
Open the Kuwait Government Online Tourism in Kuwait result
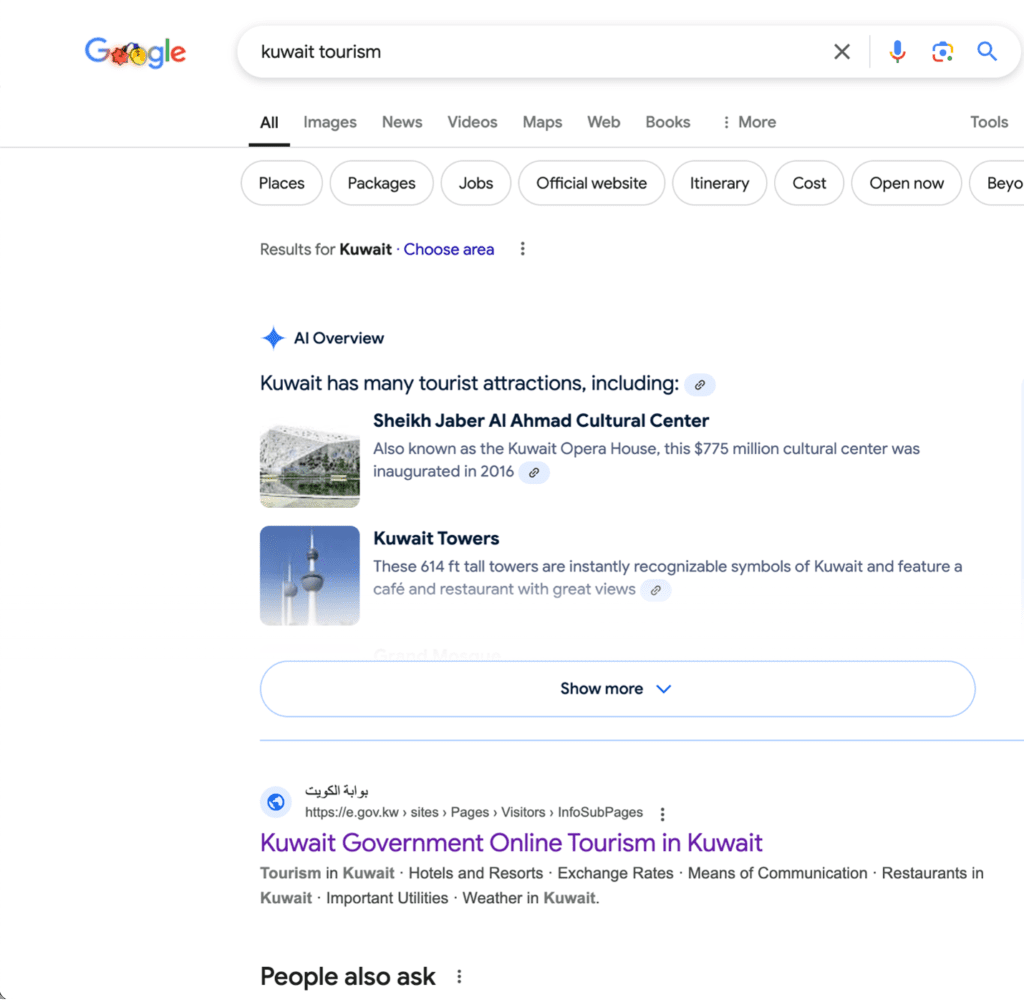[x=511, y=843]
